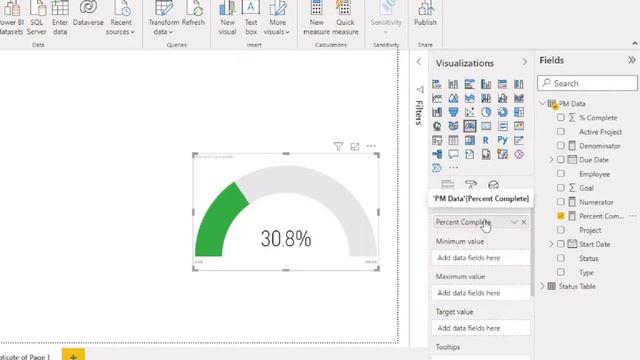Select the Slicer visual
This screenshot has width=640, height=360.
tap(437, 140)
